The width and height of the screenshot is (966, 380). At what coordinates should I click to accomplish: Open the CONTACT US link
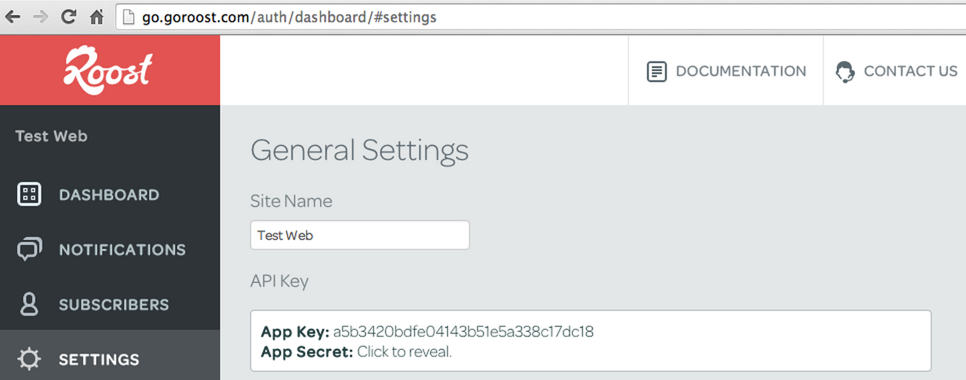pos(896,71)
